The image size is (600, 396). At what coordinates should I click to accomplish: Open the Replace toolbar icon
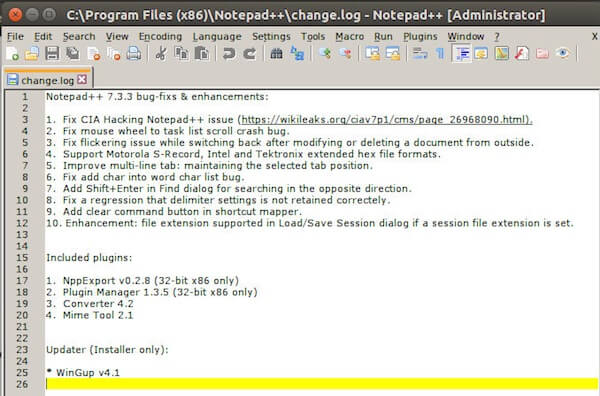297,54
